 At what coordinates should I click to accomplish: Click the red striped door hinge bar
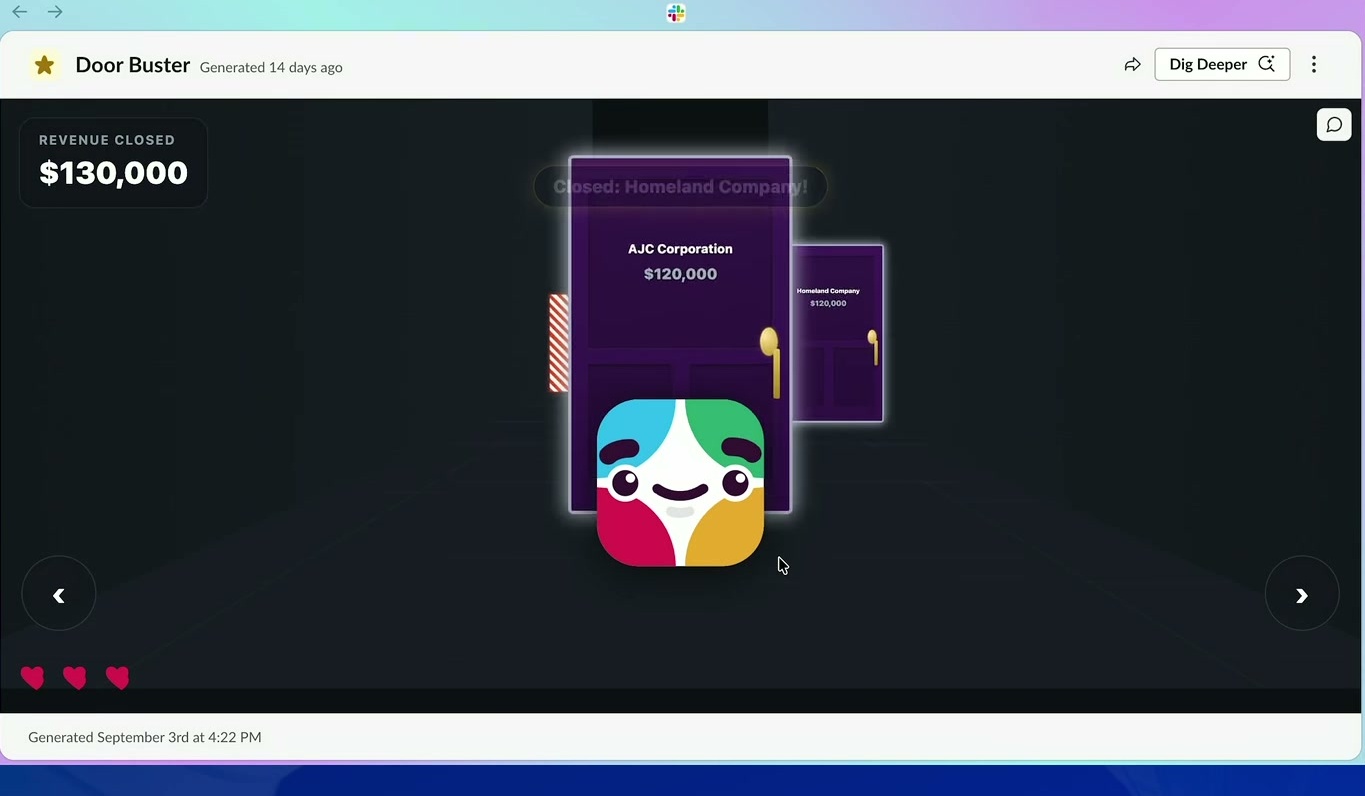point(559,343)
